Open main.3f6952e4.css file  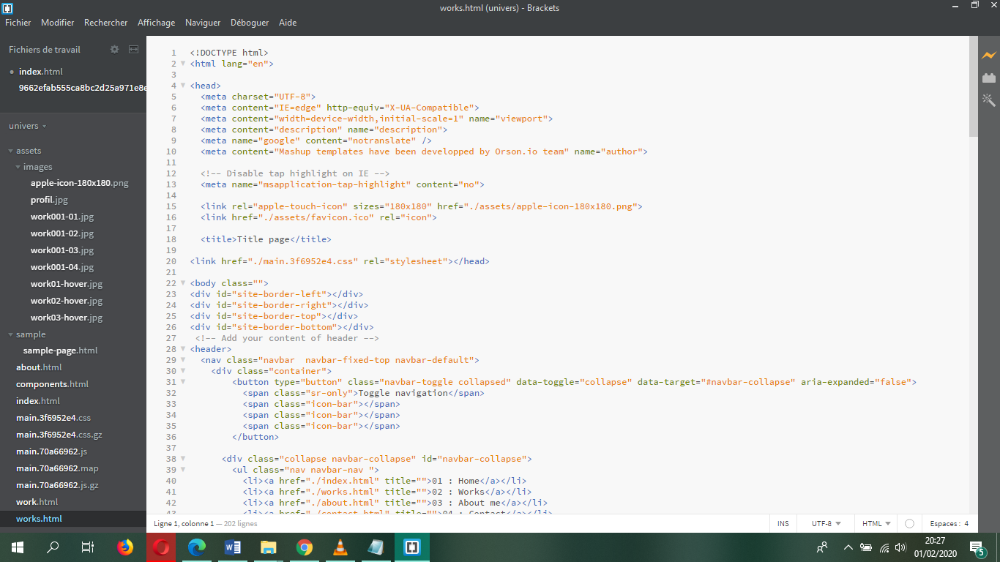coord(54,418)
